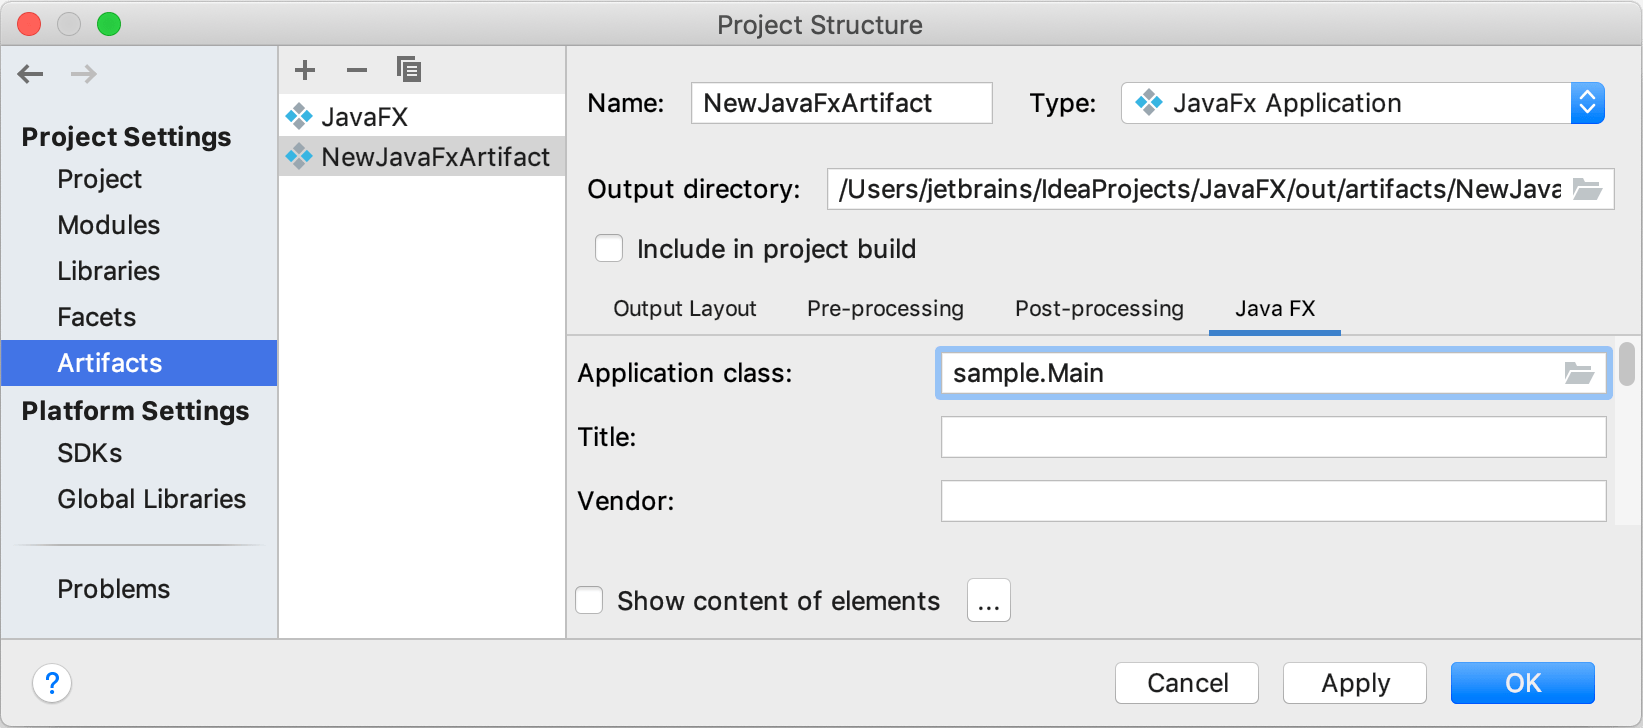Screen dimensions: 1643x728
Task: Open the Pre-processing tab
Action: pos(885,309)
